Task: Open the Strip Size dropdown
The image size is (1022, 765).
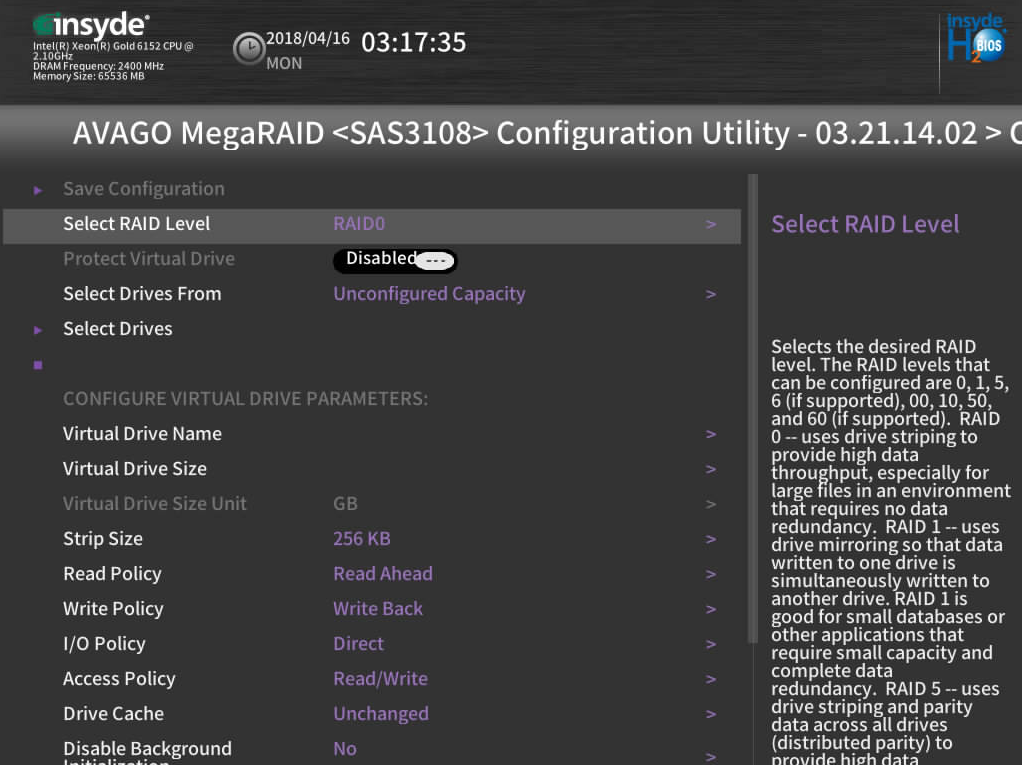Action: coord(361,538)
